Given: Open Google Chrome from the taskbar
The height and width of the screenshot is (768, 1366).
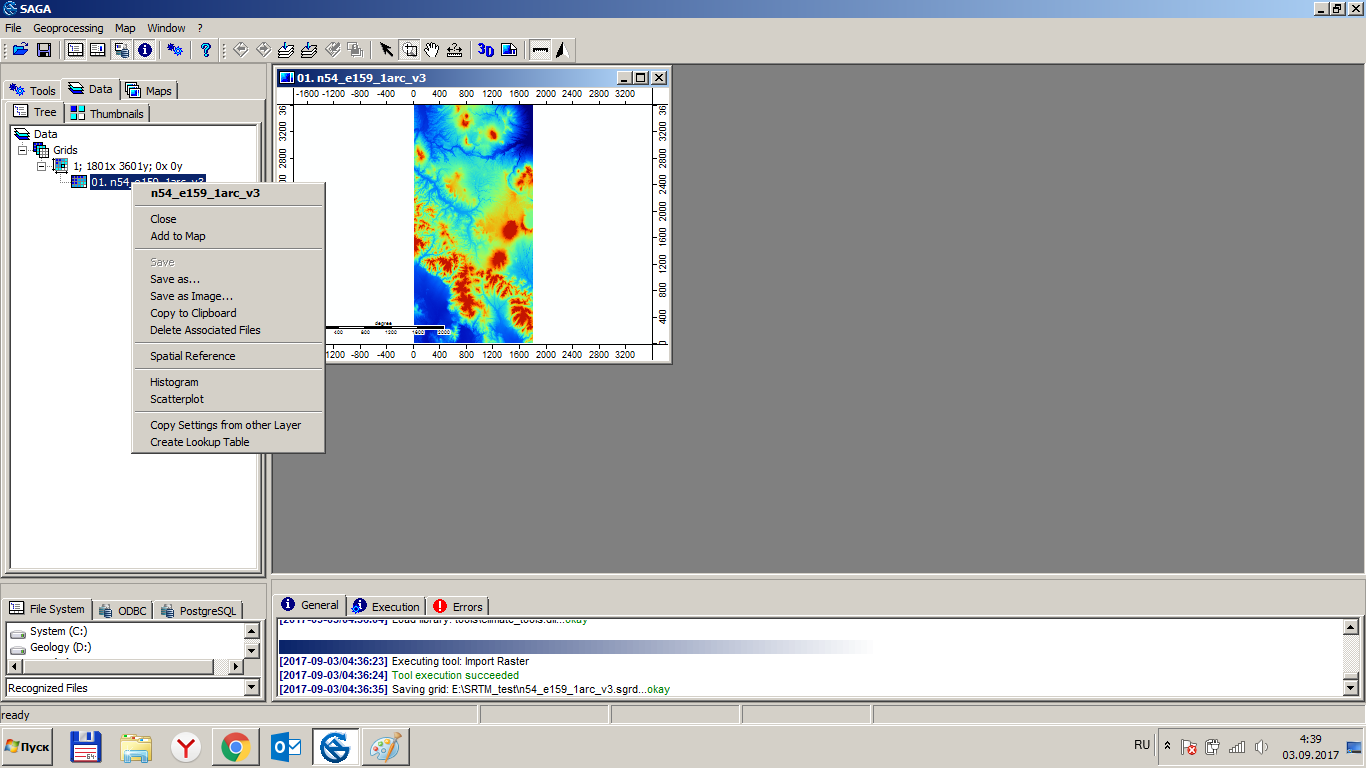Looking at the screenshot, I should tap(236, 747).
